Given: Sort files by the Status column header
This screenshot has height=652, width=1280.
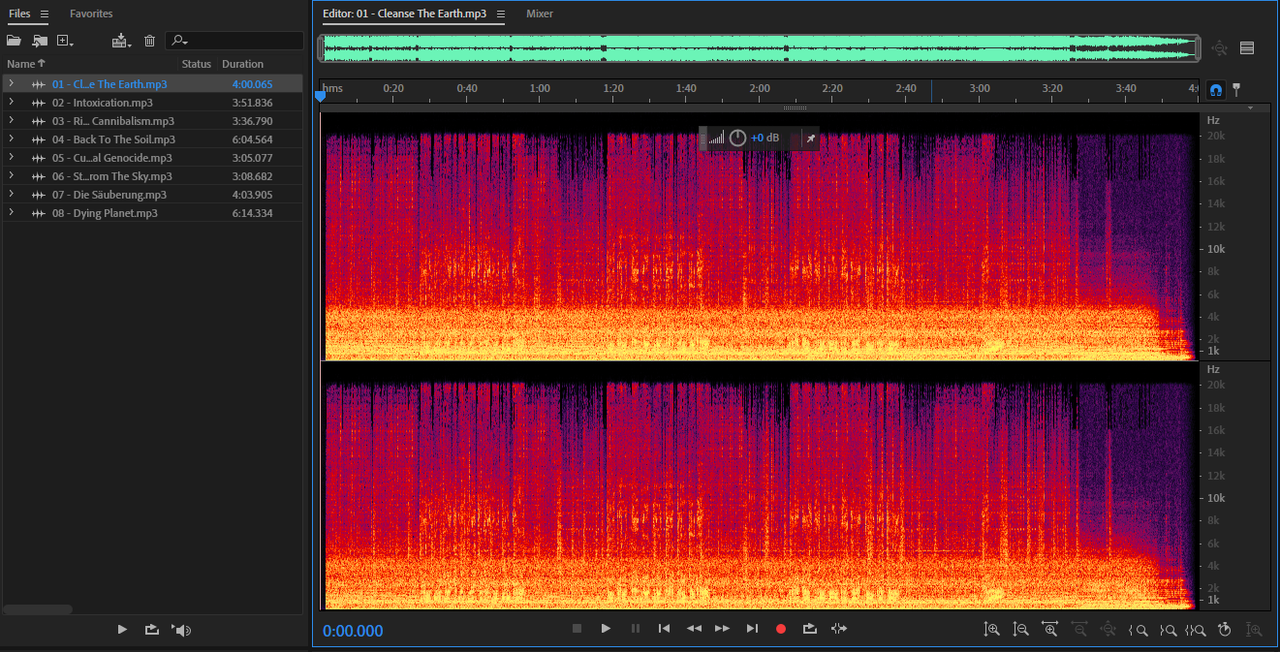Looking at the screenshot, I should [196, 64].
